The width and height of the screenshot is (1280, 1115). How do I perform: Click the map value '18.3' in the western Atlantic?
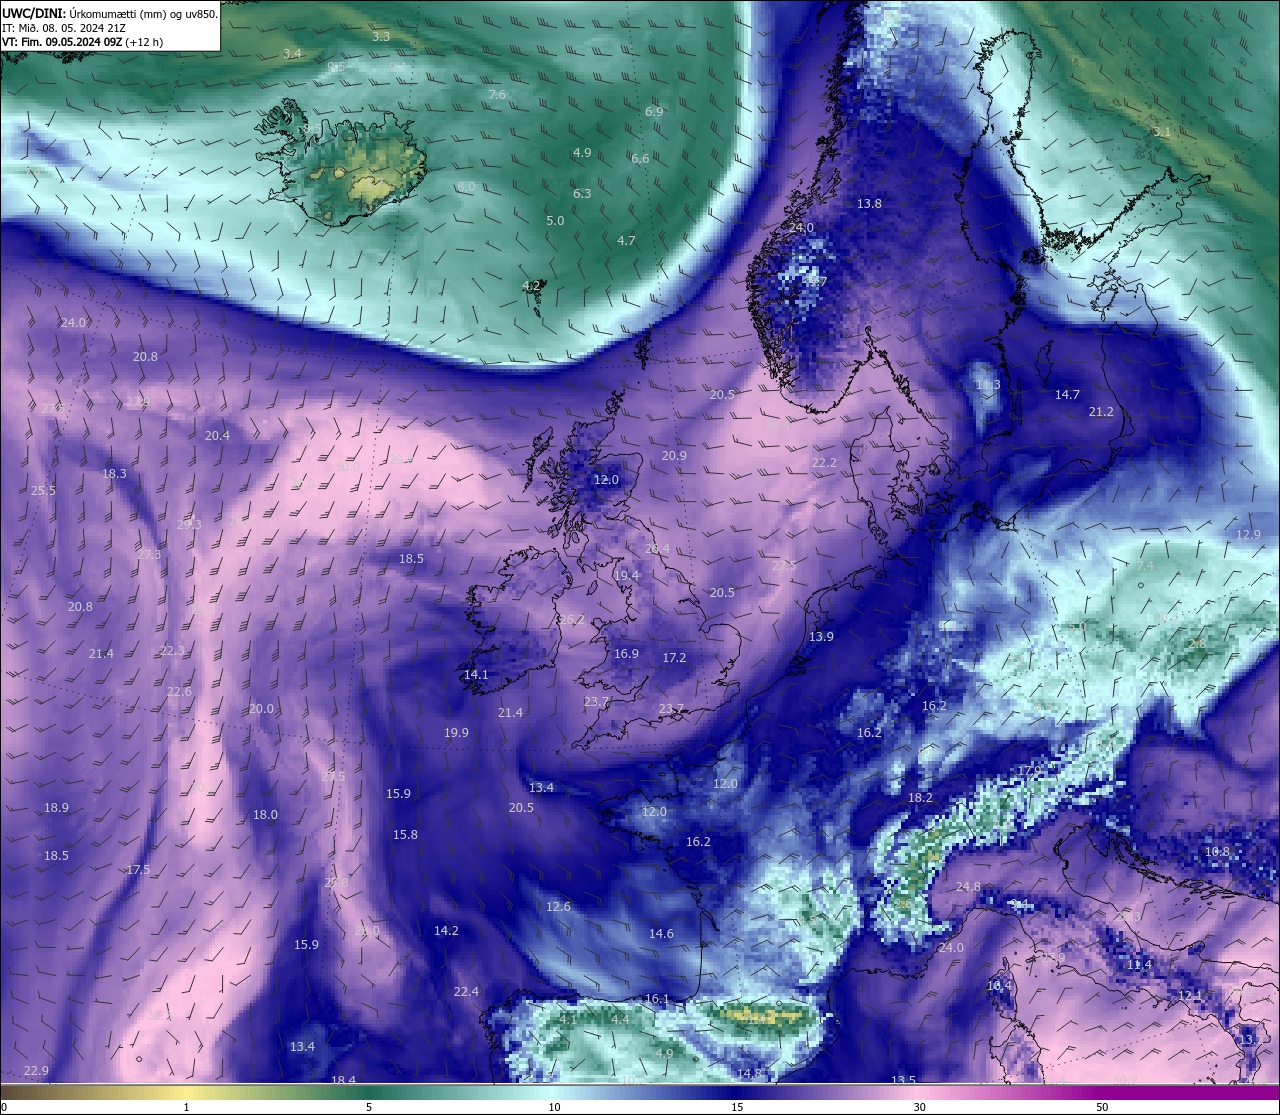click(114, 474)
